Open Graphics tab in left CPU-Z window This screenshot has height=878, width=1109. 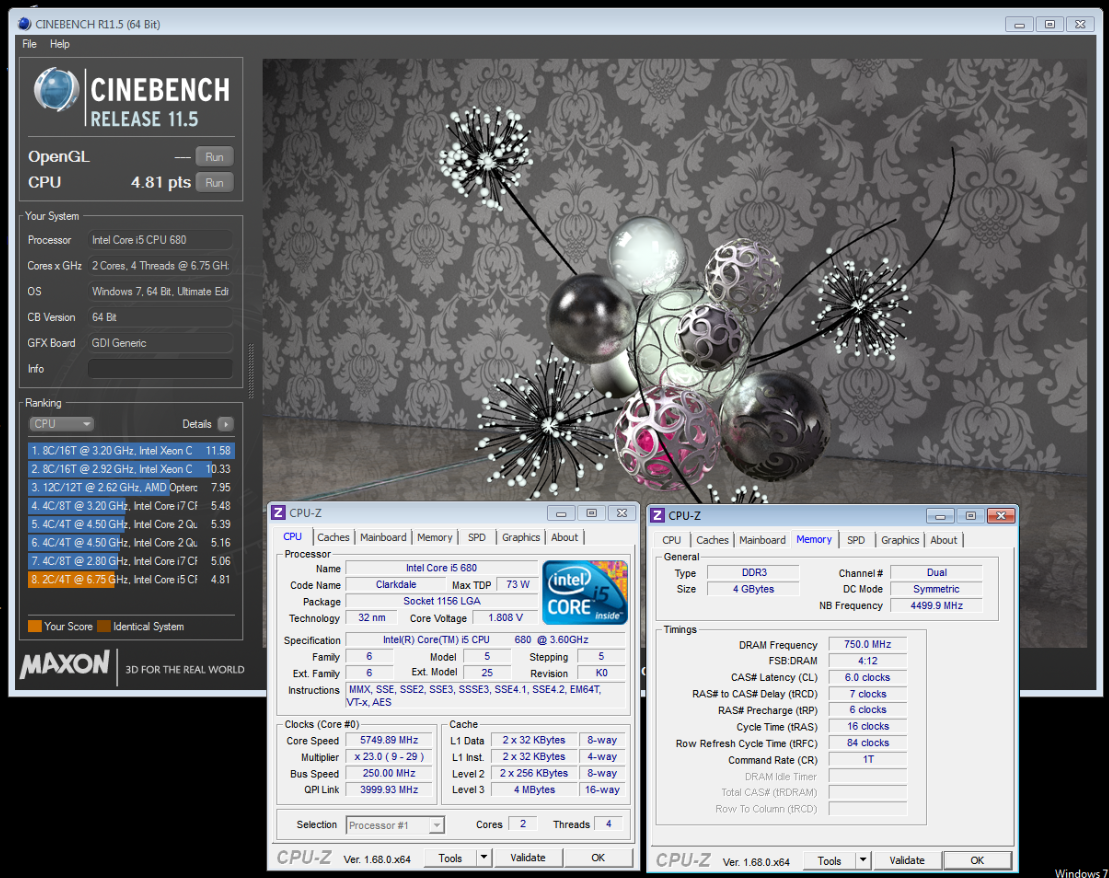click(x=521, y=537)
